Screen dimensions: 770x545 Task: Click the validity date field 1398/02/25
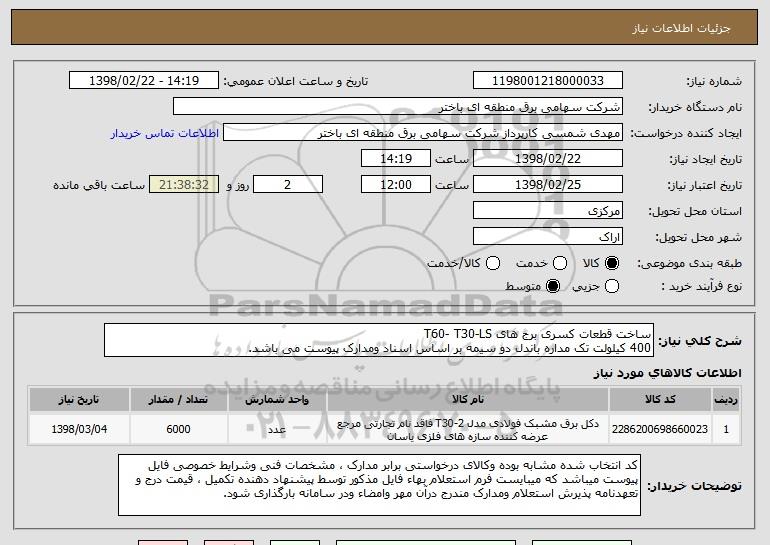(x=548, y=185)
